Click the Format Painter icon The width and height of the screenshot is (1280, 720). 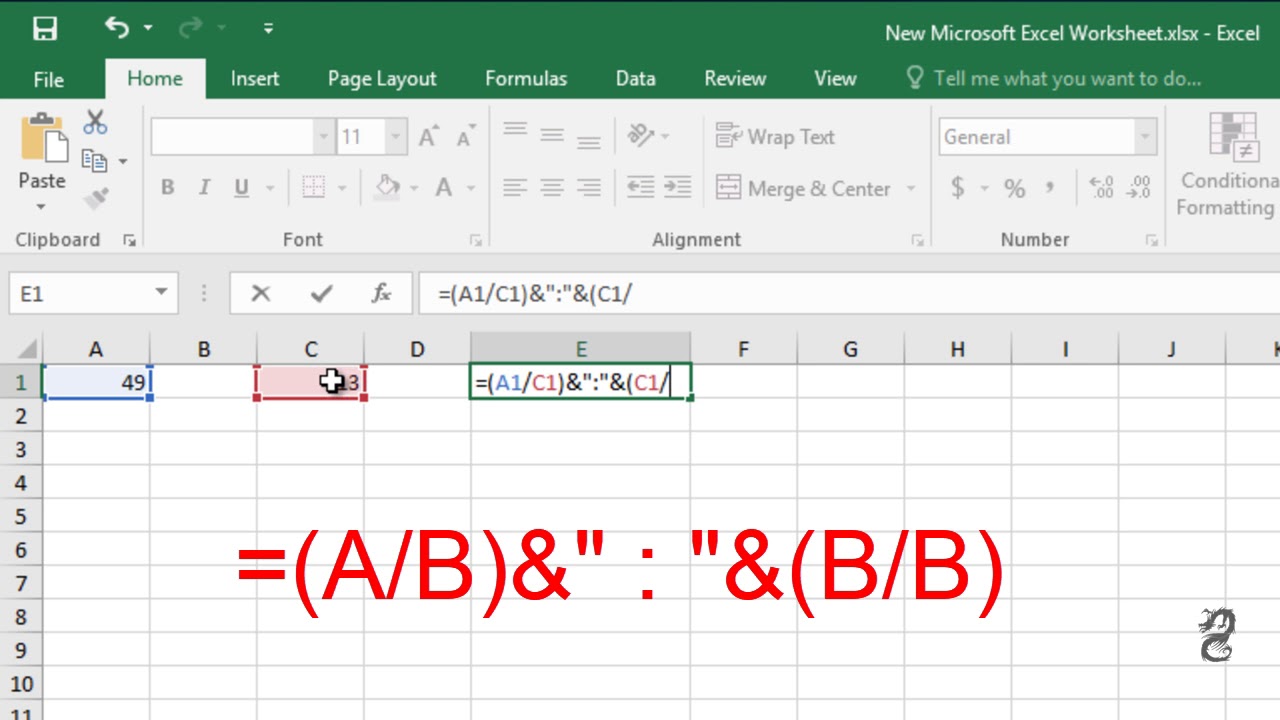94,196
